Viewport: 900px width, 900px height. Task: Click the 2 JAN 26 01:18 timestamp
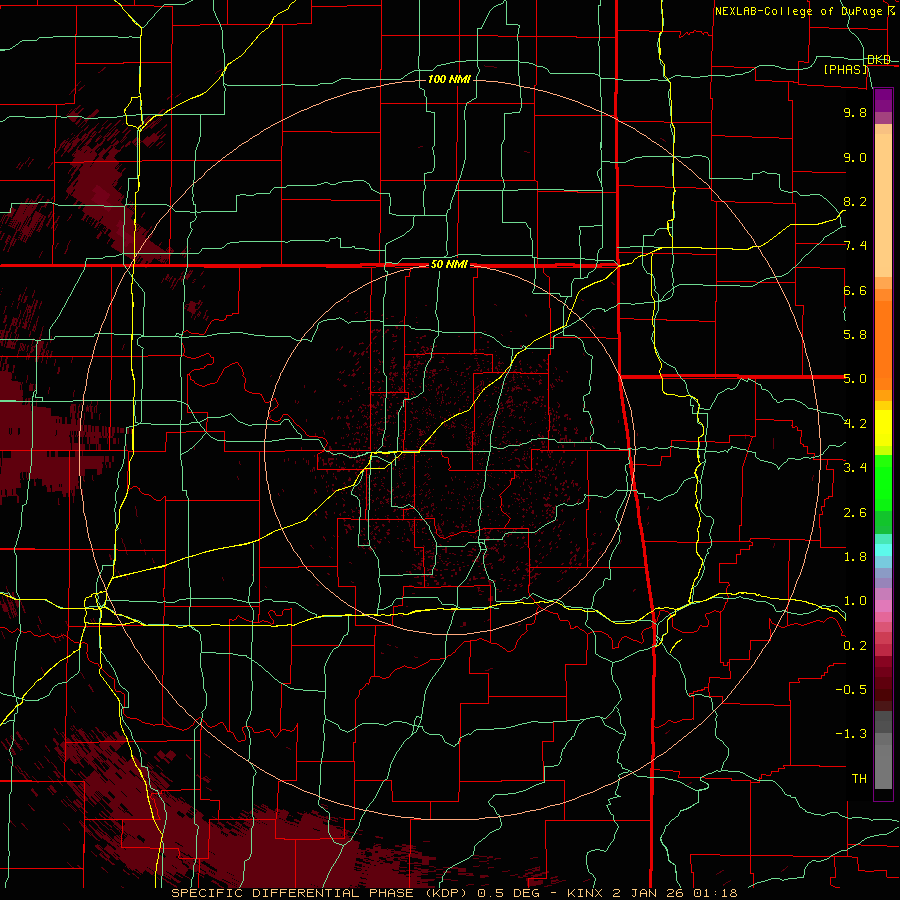tap(676, 893)
